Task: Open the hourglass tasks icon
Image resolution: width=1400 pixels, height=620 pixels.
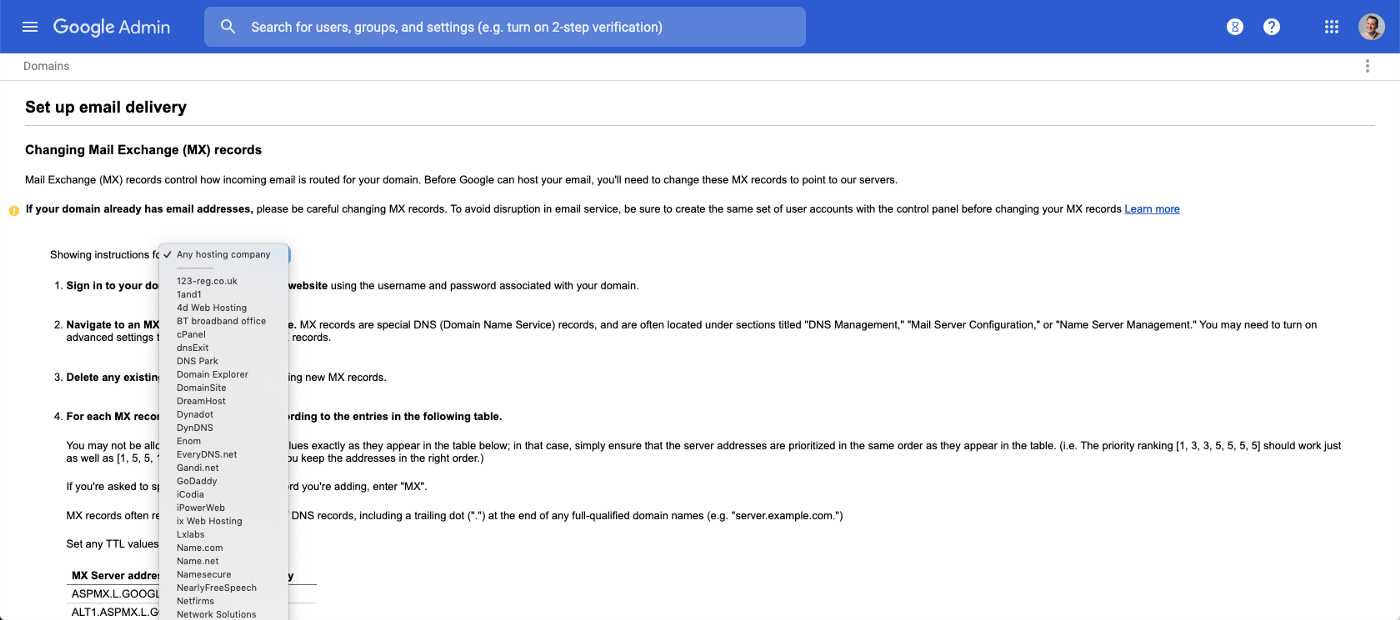Action: click(1235, 27)
